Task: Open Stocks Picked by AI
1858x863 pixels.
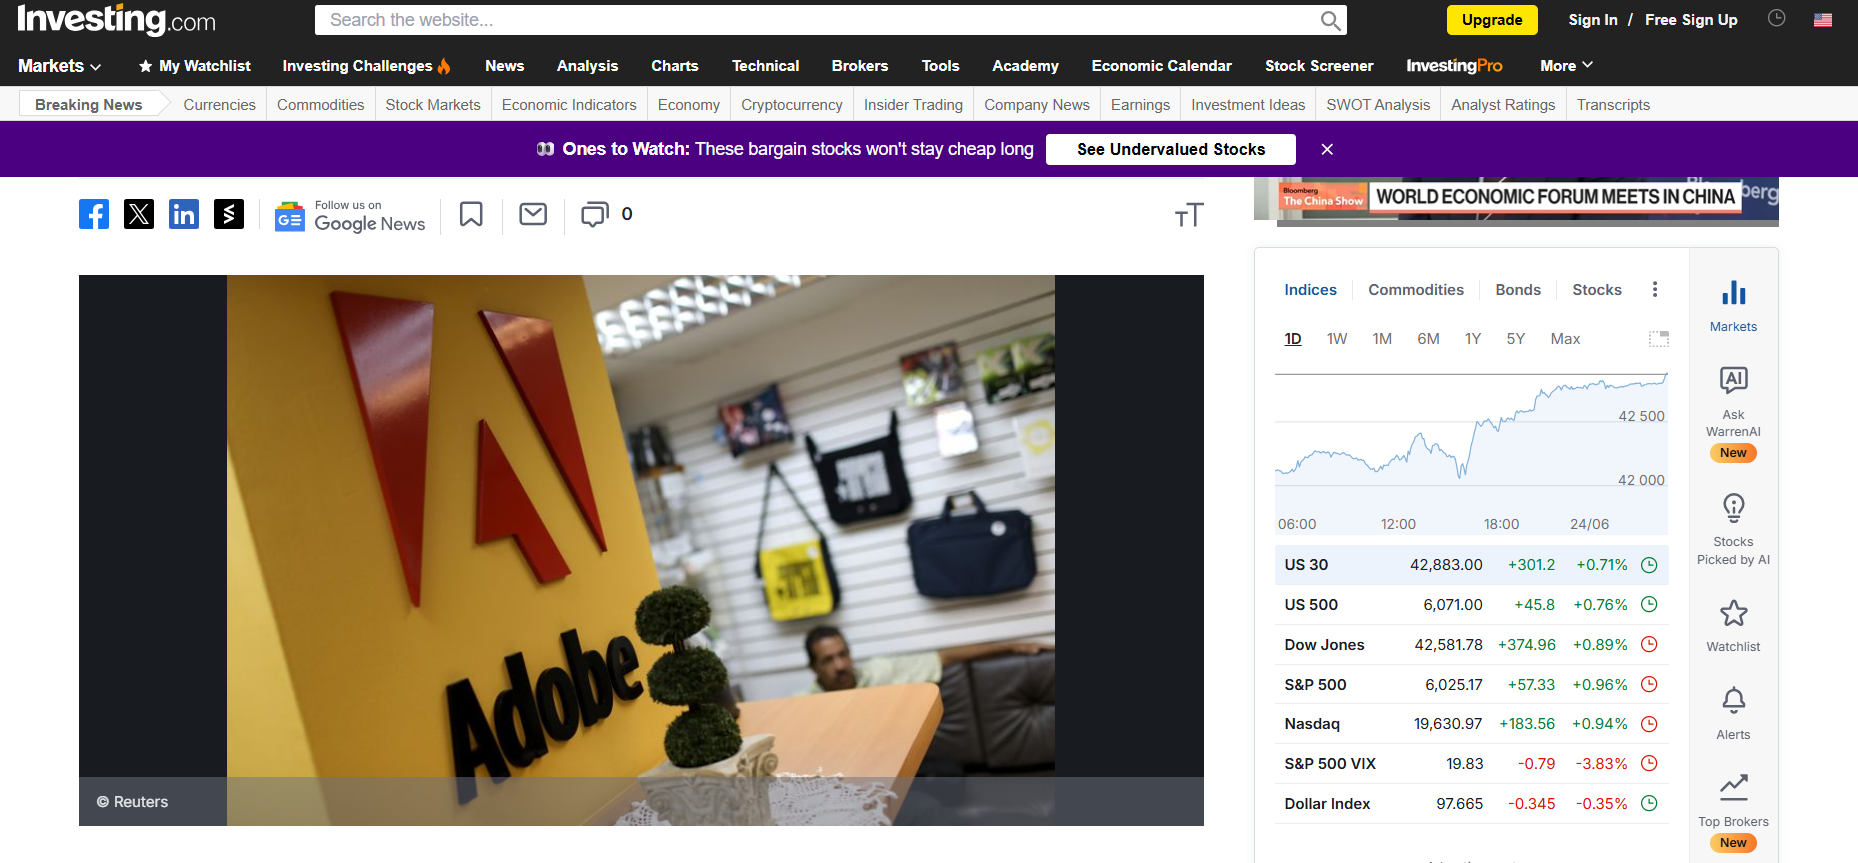Action: tap(1734, 530)
